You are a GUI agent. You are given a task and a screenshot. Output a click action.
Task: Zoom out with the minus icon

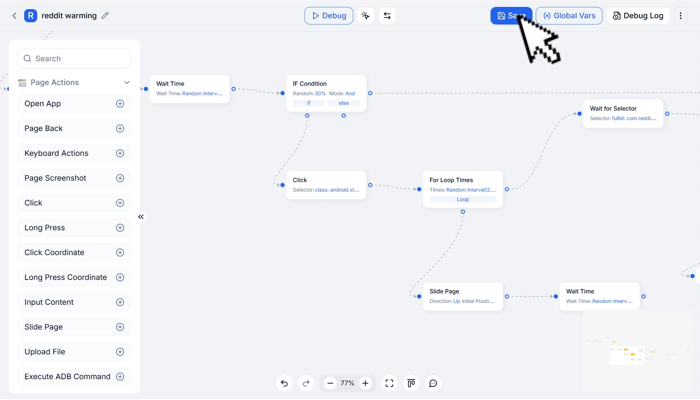(330, 383)
